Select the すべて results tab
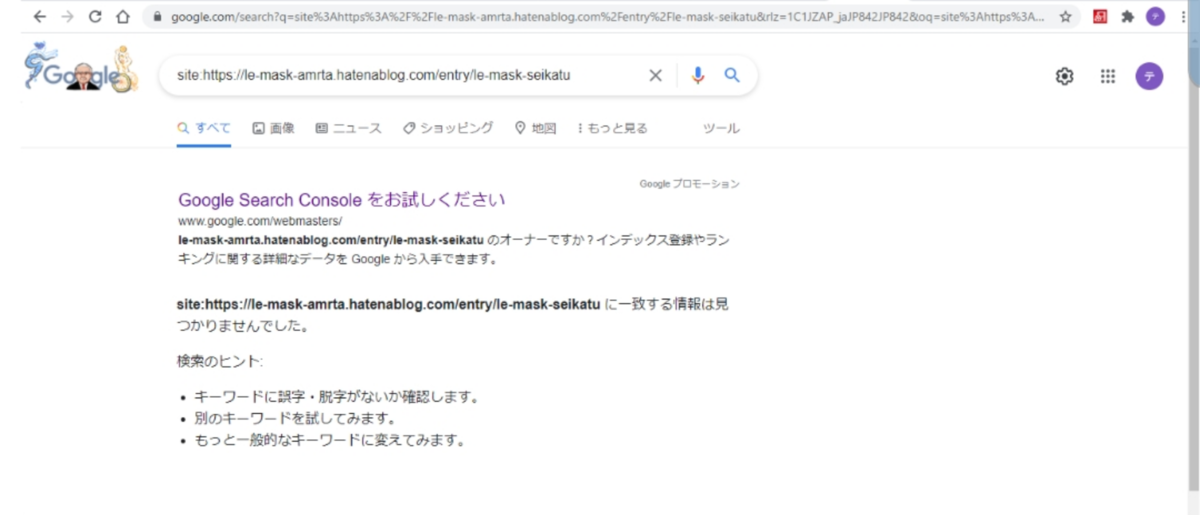1200x515 pixels. pyautogui.click(x=204, y=128)
